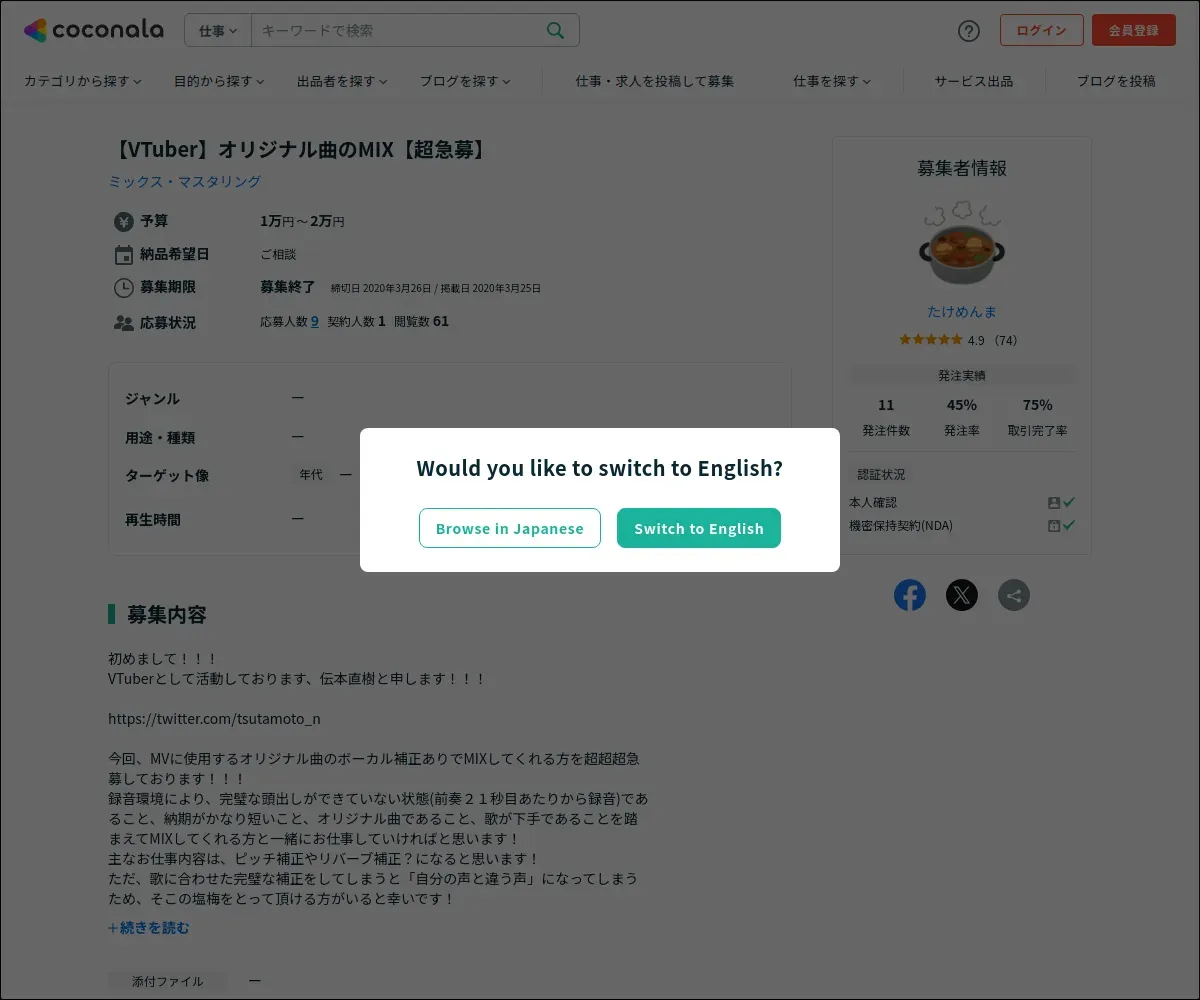Click the calendar icon beside 納品希望日
The width and height of the screenshot is (1200, 1000).
click(x=124, y=254)
